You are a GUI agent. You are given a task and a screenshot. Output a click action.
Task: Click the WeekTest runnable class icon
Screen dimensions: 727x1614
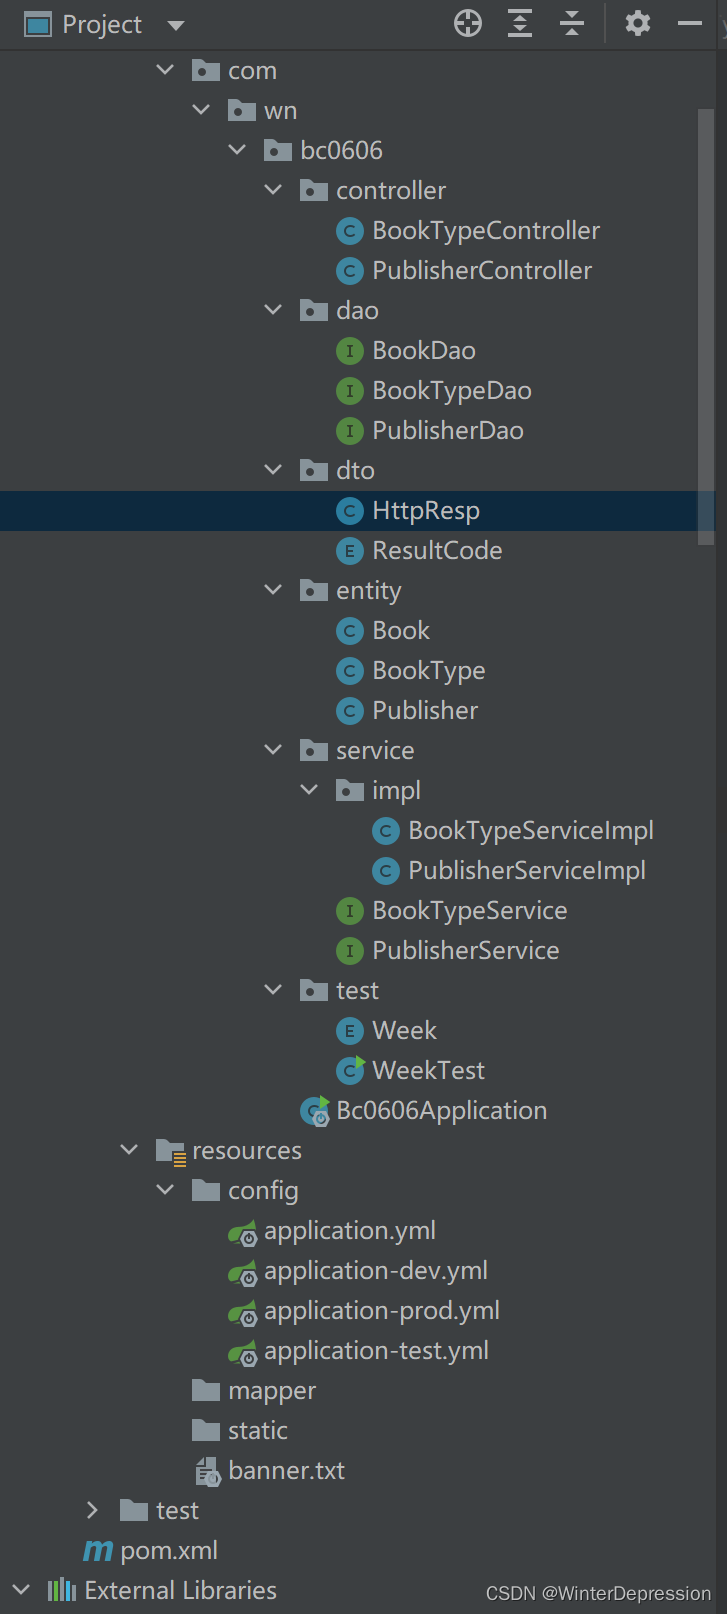pyautogui.click(x=350, y=1070)
